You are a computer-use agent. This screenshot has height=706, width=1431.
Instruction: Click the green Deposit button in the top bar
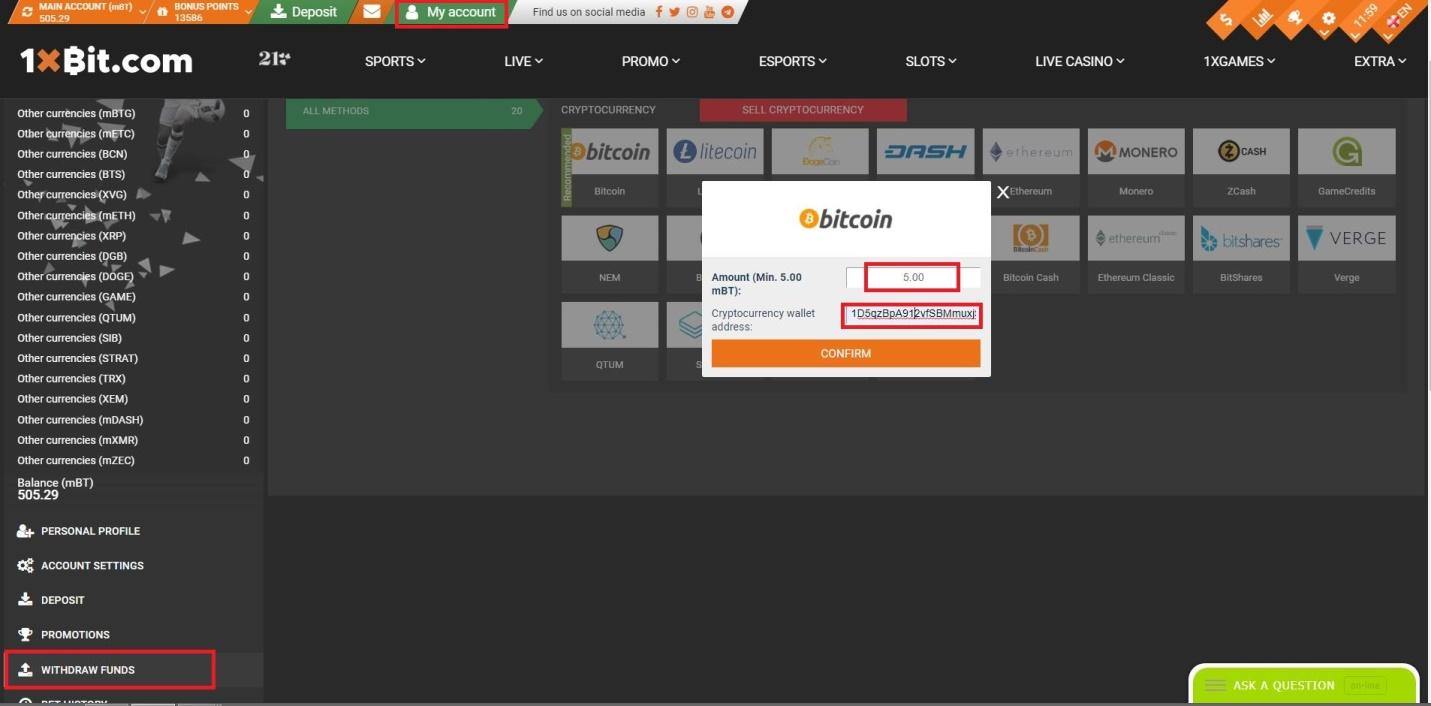304,12
